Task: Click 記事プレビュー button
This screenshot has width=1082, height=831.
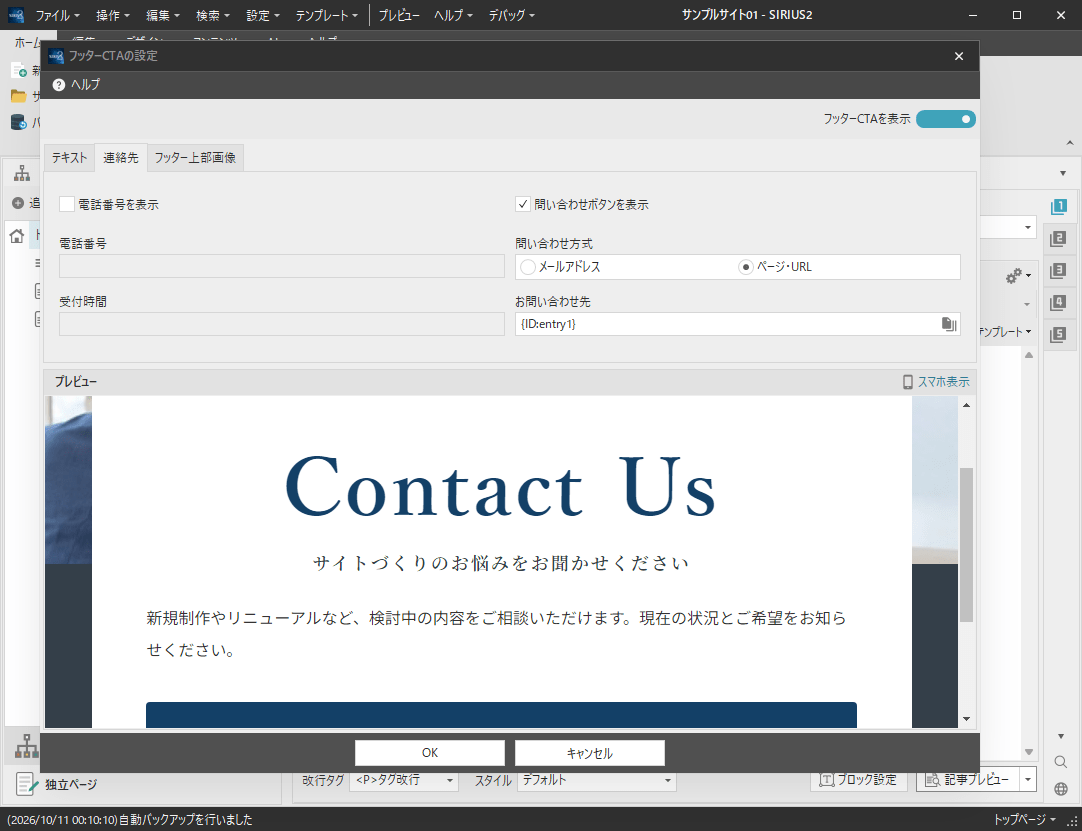Action: coord(967,780)
